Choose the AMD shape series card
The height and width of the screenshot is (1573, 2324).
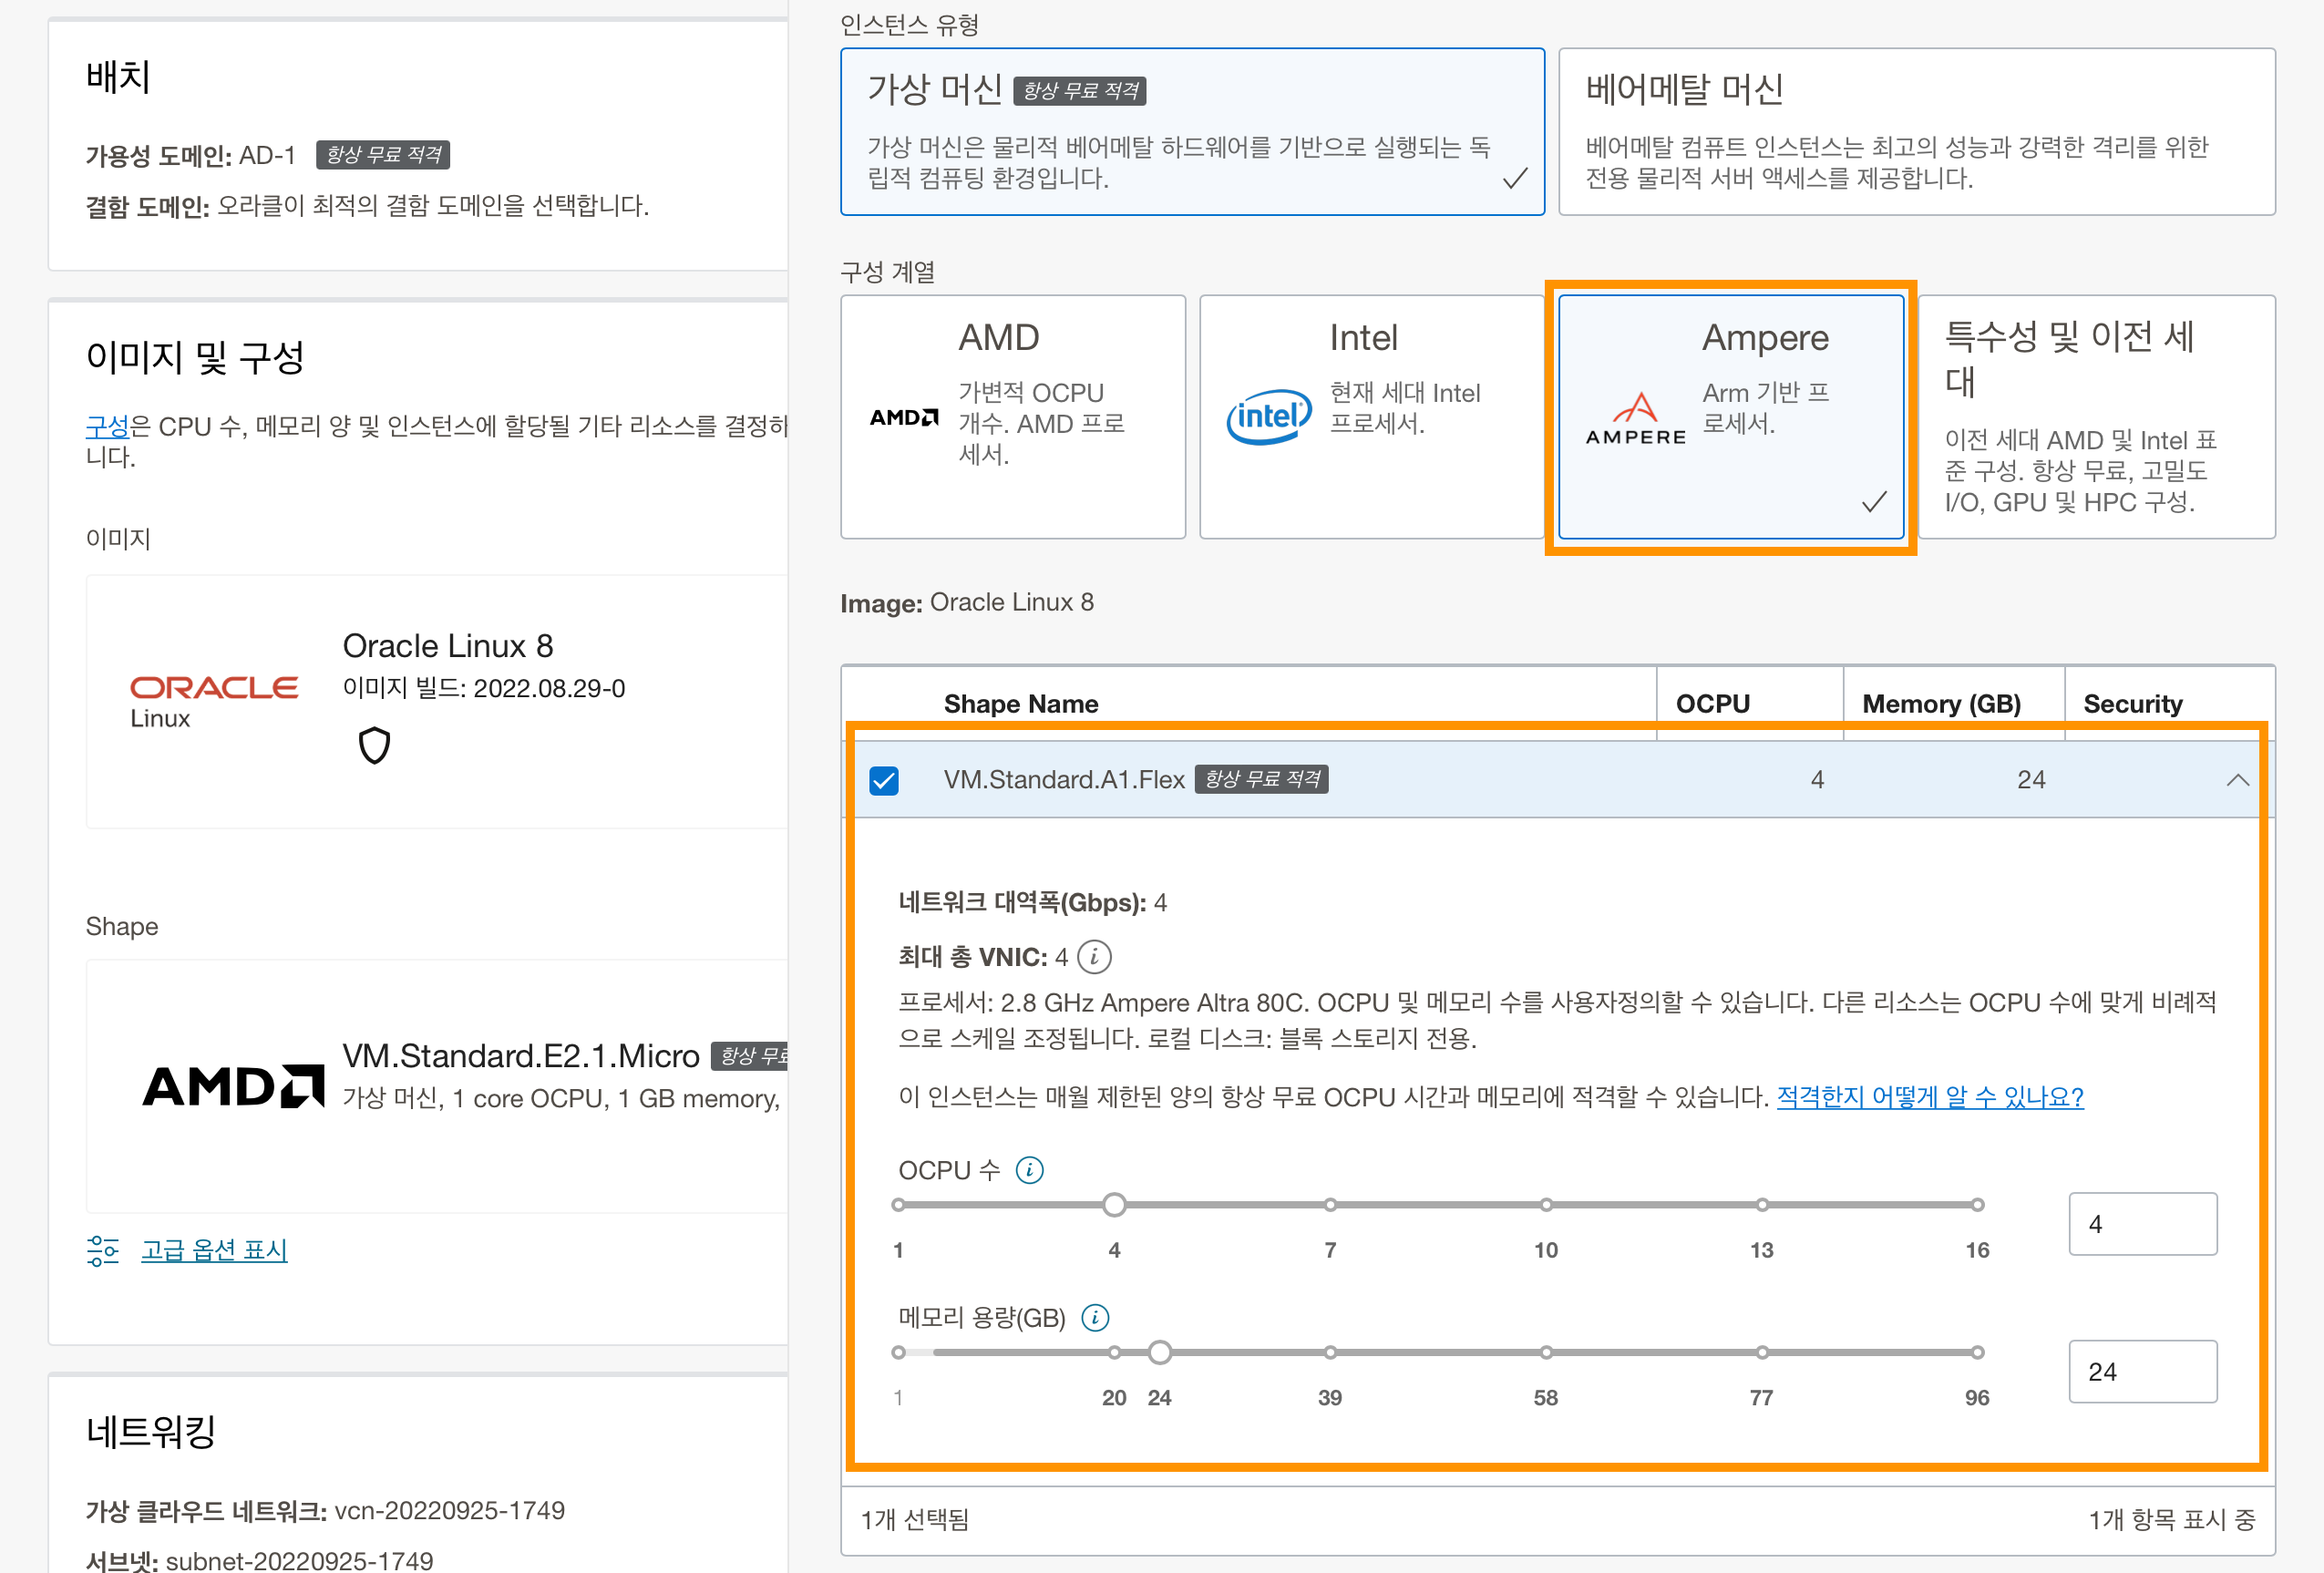coord(1013,416)
